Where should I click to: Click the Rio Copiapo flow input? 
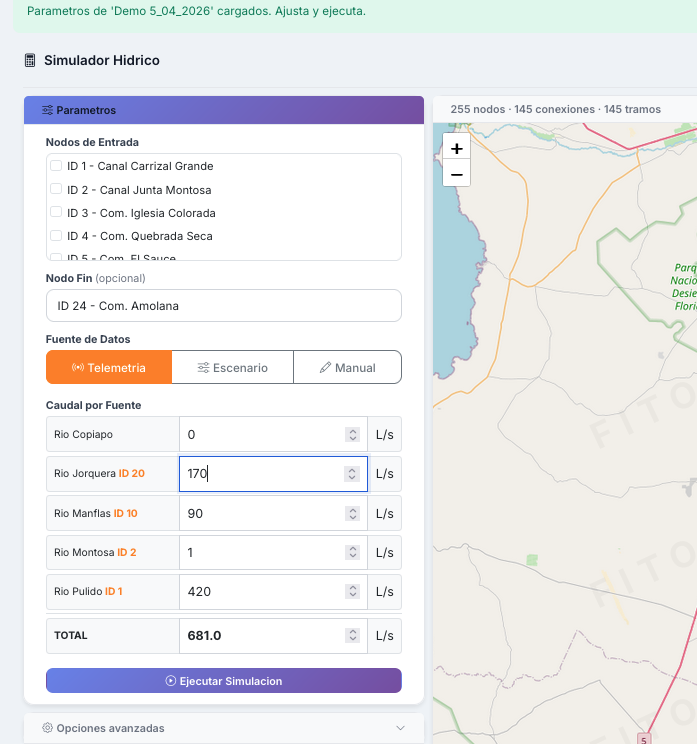[273, 434]
